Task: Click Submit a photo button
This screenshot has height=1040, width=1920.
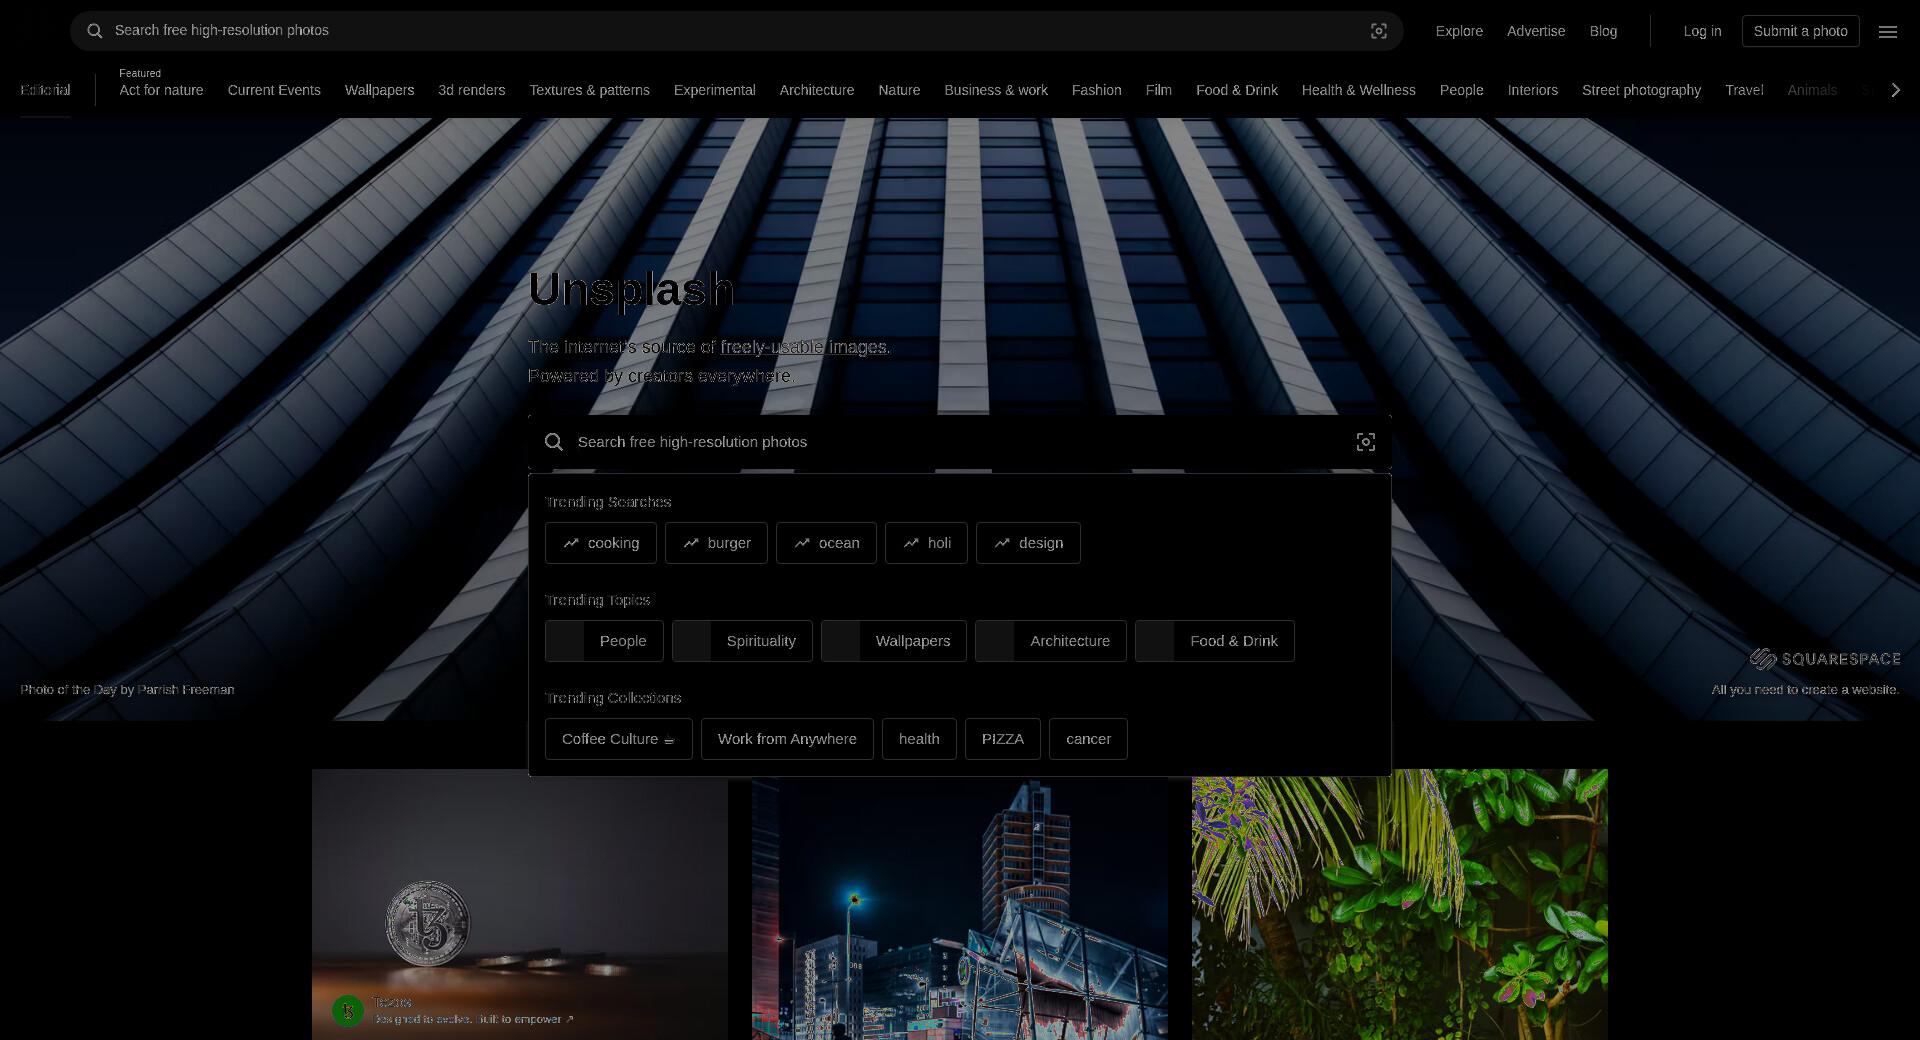Action: tap(1801, 31)
